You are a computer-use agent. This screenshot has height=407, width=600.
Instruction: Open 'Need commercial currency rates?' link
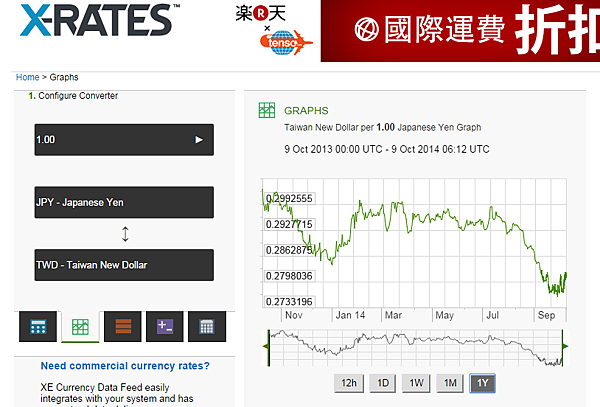[x=125, y=366]
